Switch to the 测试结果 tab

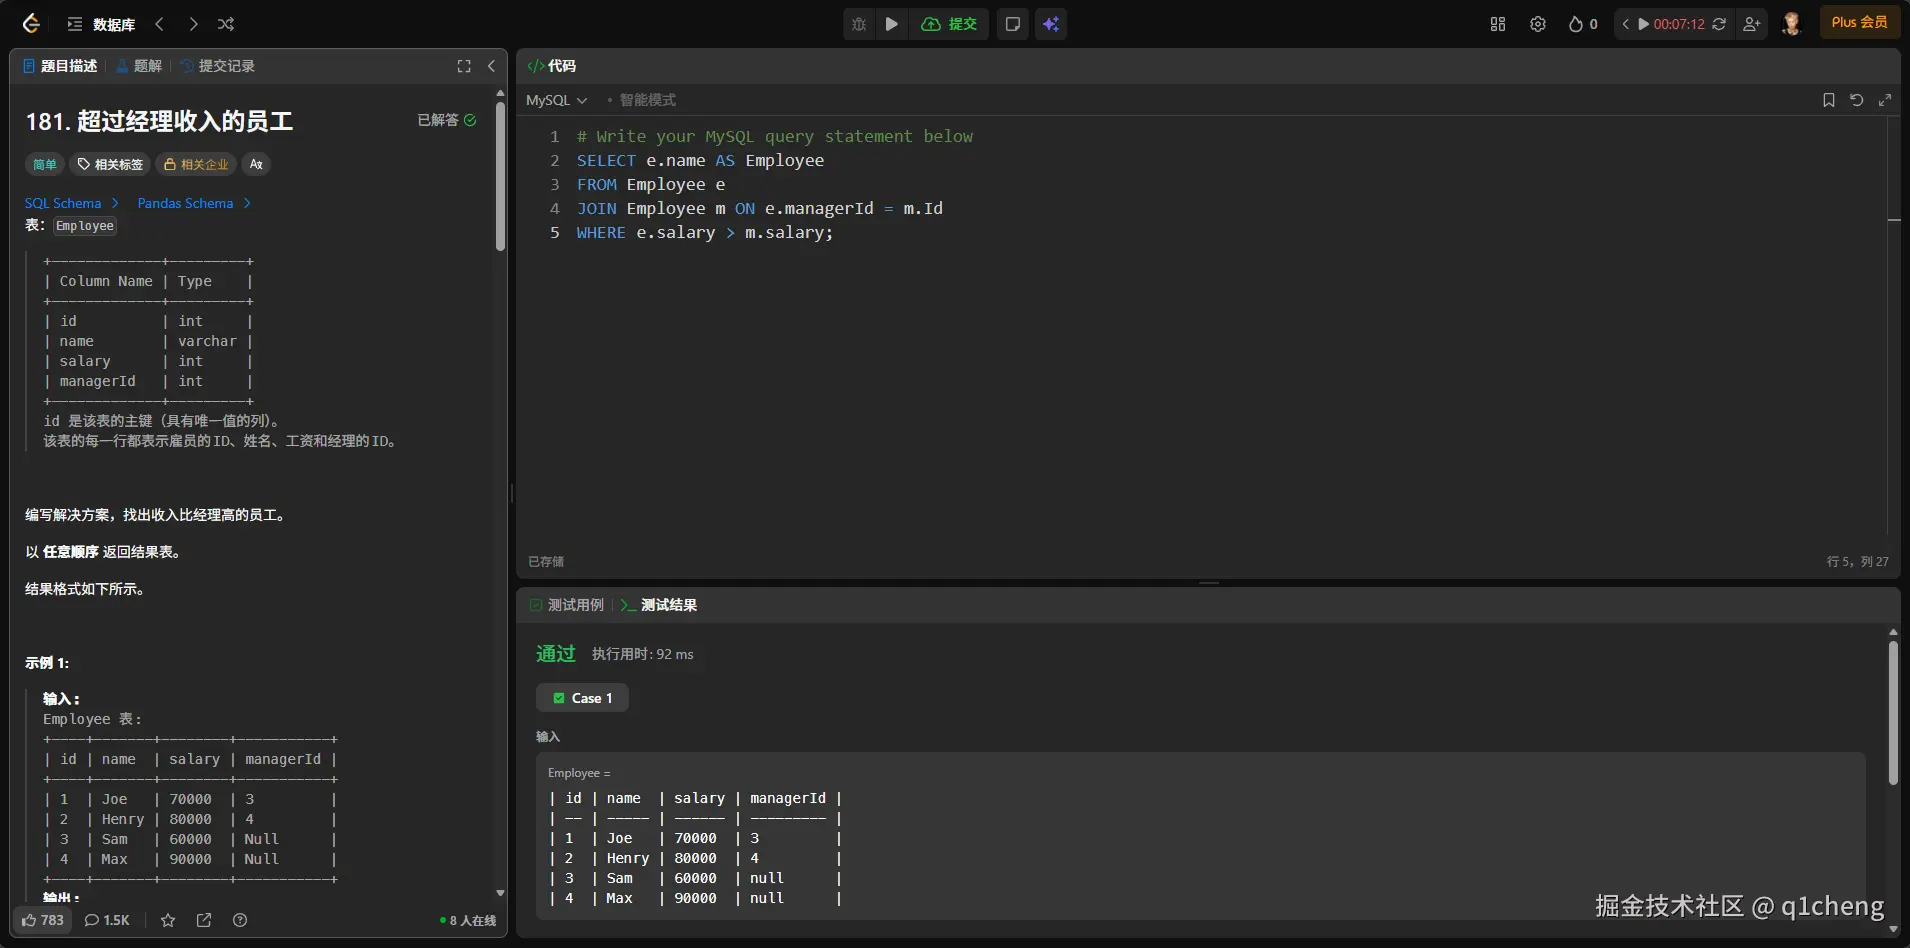point(659,605)
